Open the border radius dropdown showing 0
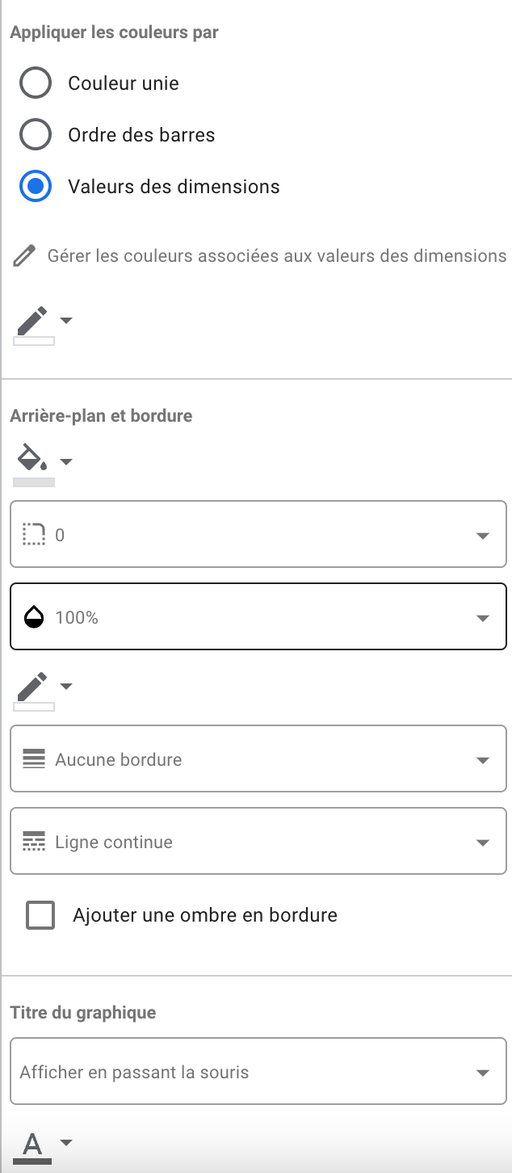 click(258, 534)
